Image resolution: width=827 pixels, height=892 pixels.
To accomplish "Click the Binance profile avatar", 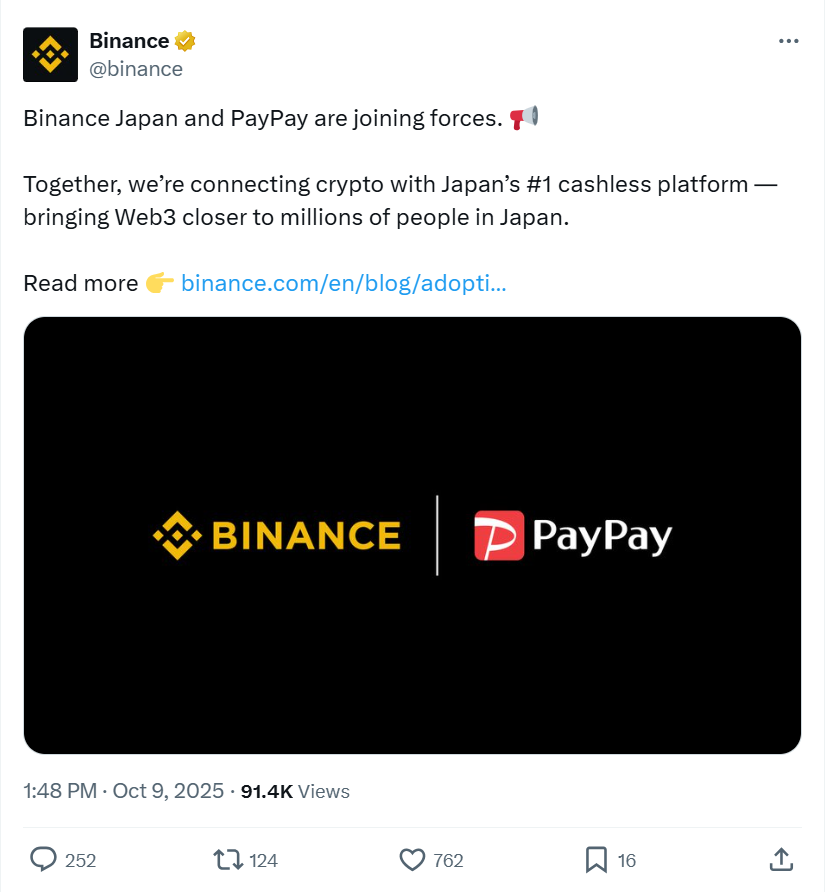I will tap(50, 54).
